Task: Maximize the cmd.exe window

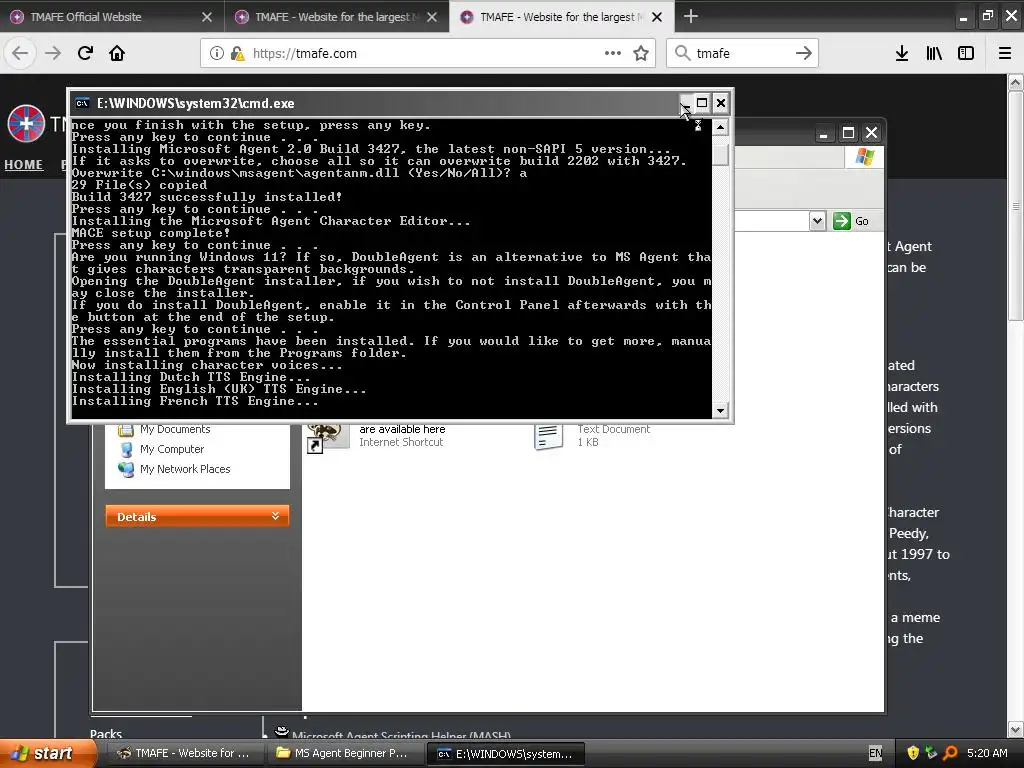Action: pos(702,103)
